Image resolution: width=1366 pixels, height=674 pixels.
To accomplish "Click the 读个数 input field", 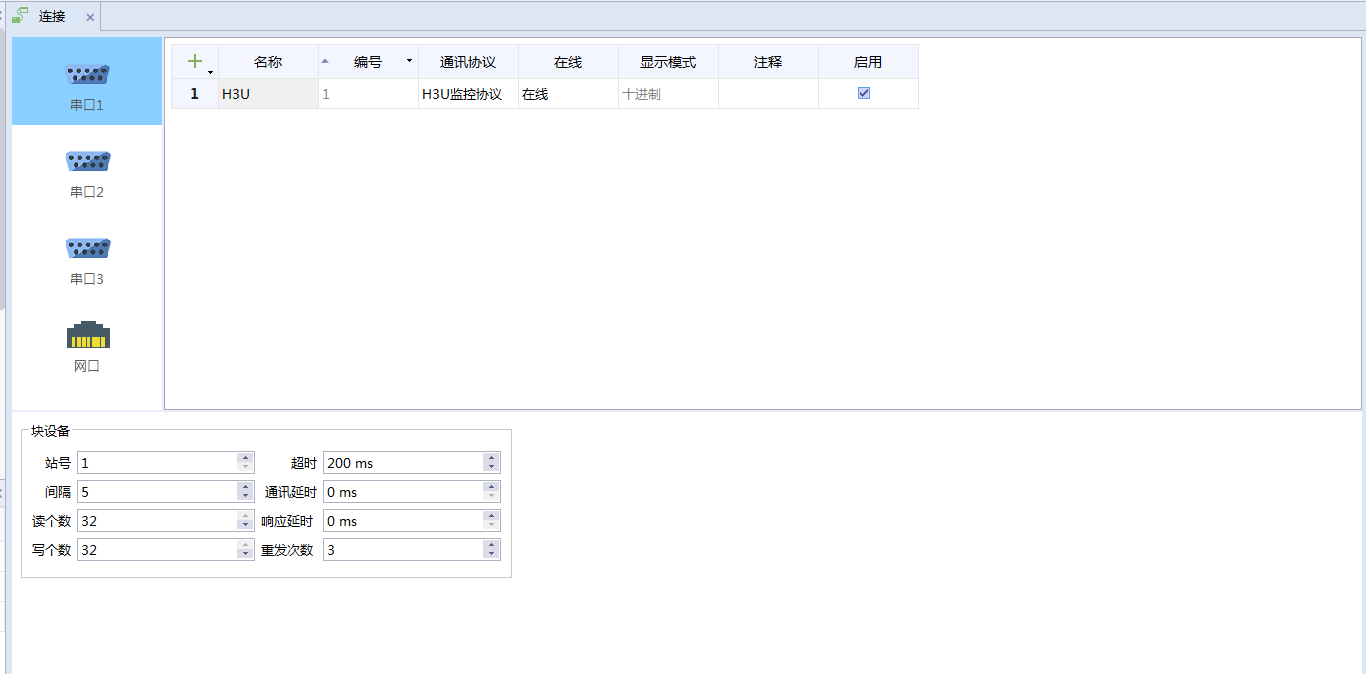I will [x=156, y=521].
